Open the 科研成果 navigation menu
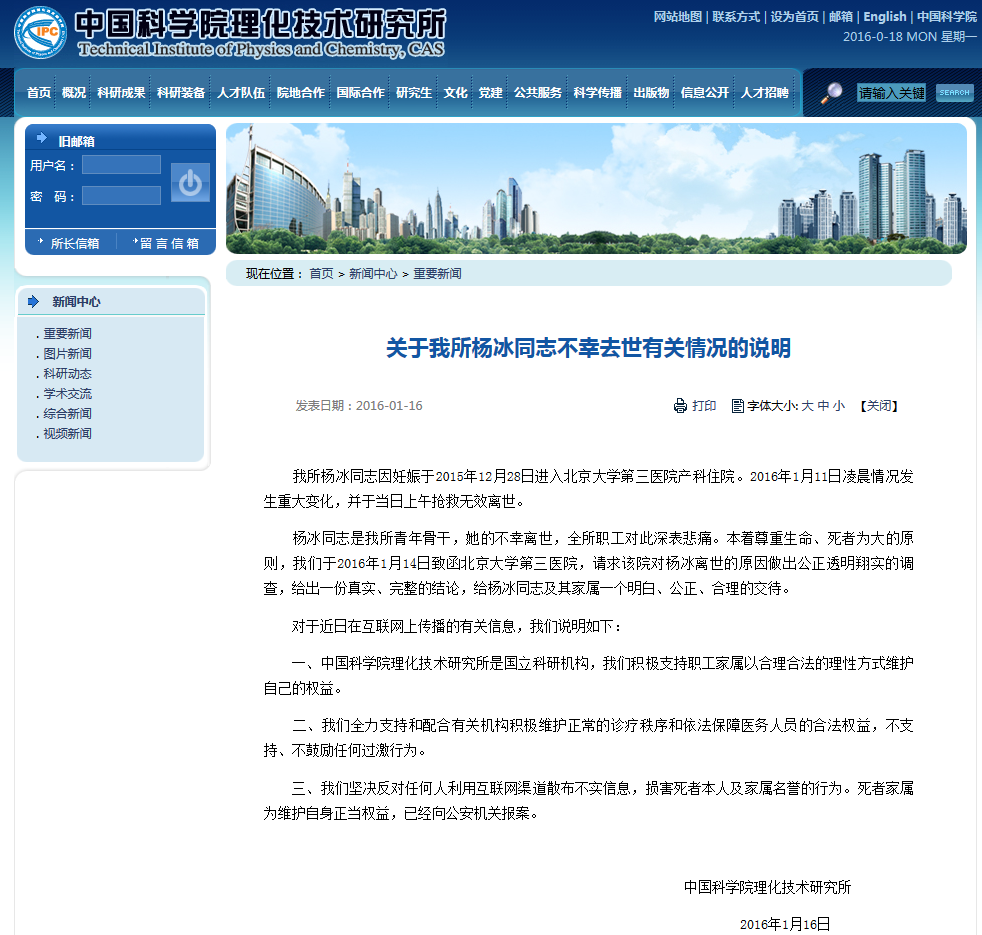 click(121, 93)
